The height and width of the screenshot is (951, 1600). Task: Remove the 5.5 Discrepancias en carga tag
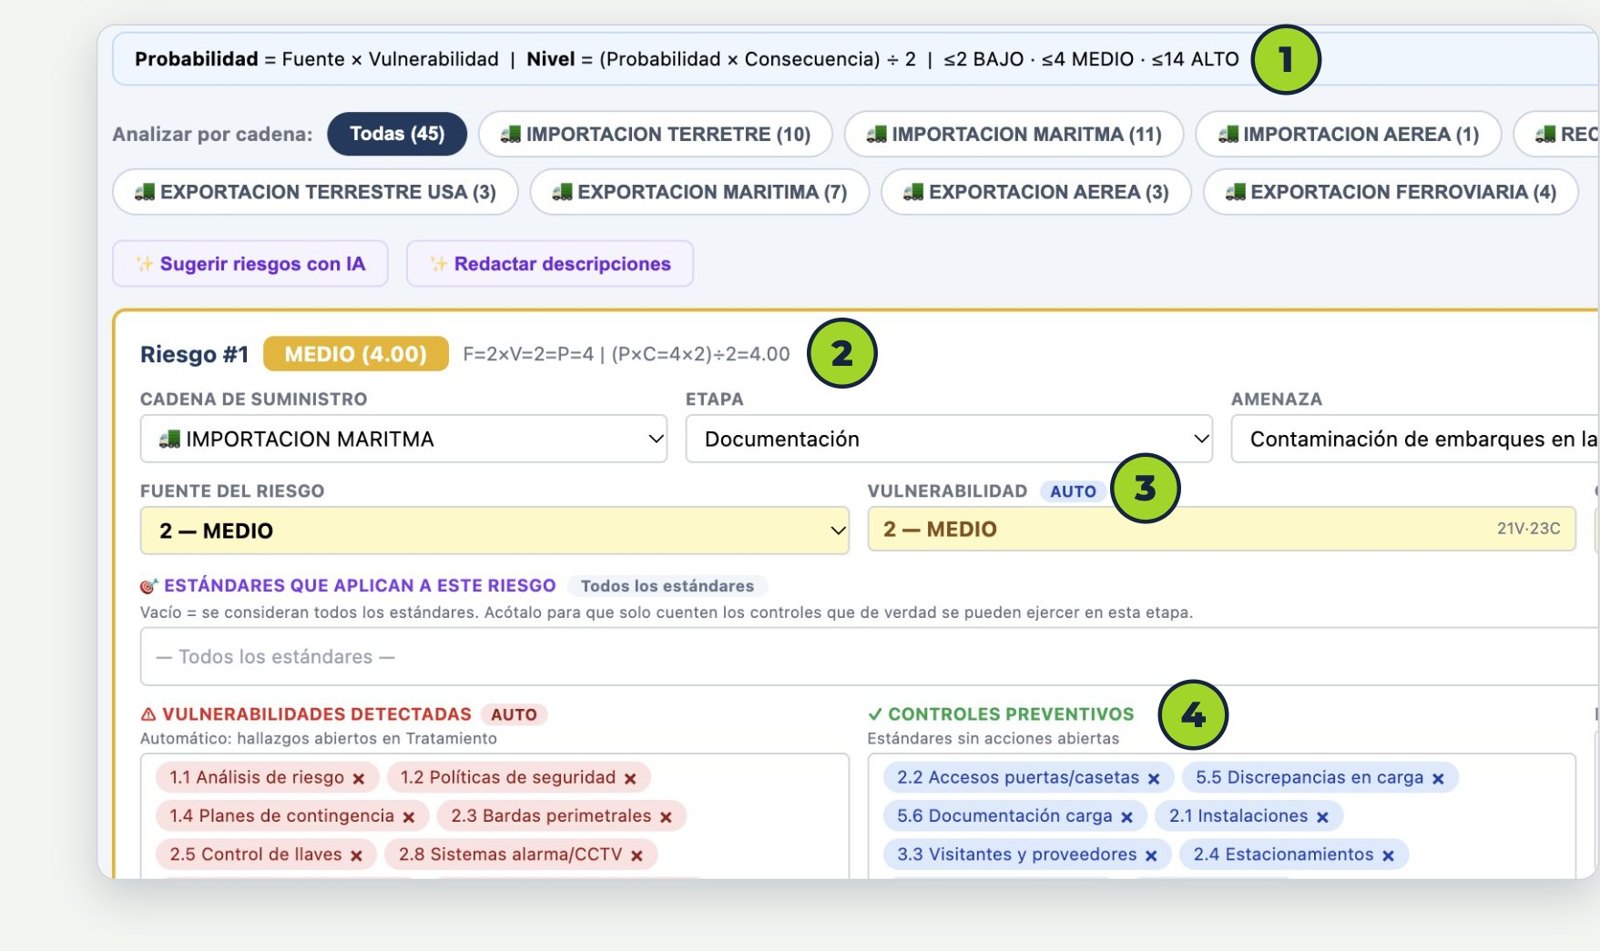coord(1438,778)
